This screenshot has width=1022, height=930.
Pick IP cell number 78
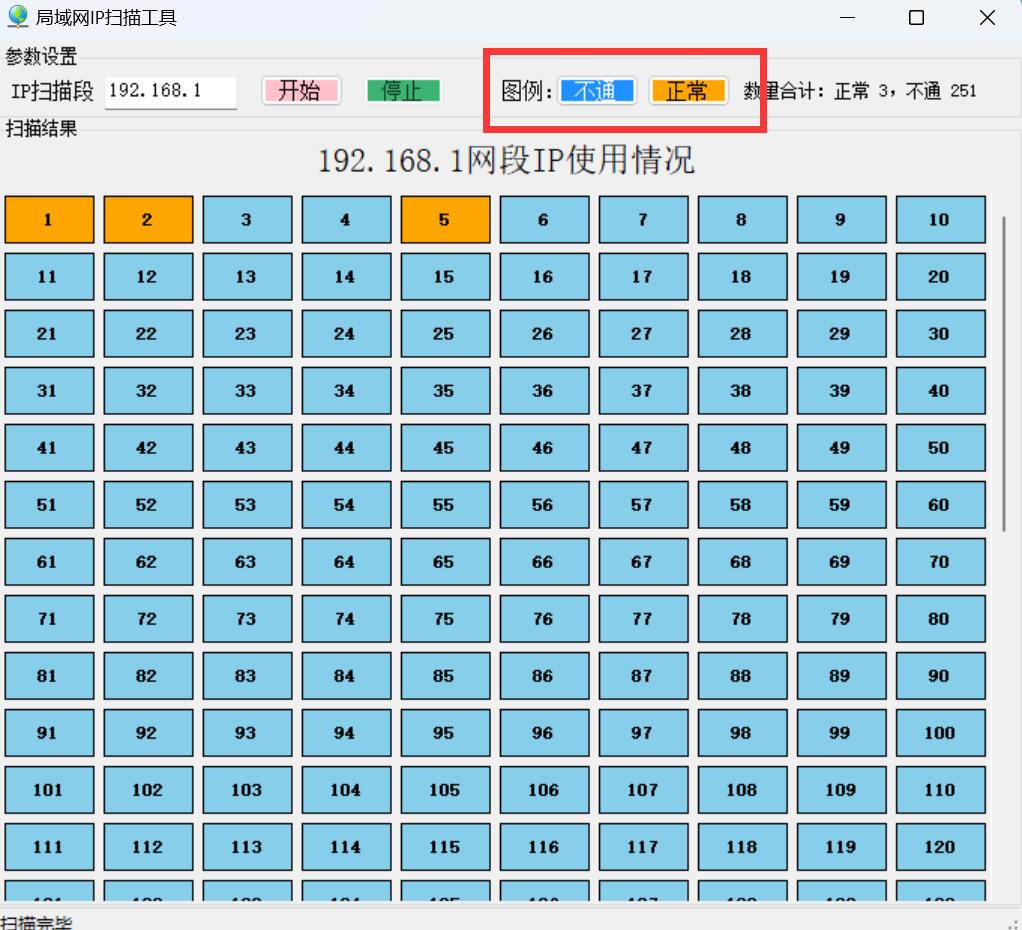click(x=742, y=619)
